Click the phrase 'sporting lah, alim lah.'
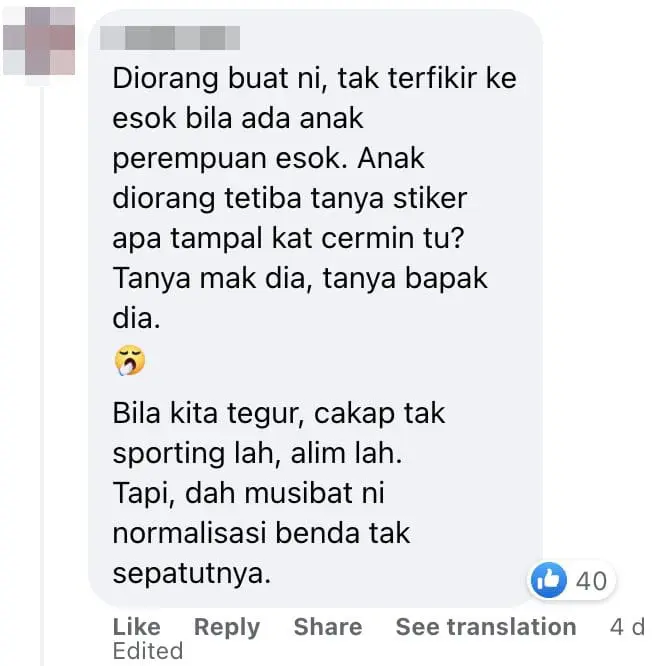Screen dimensions: 670x666 [257, 453]
